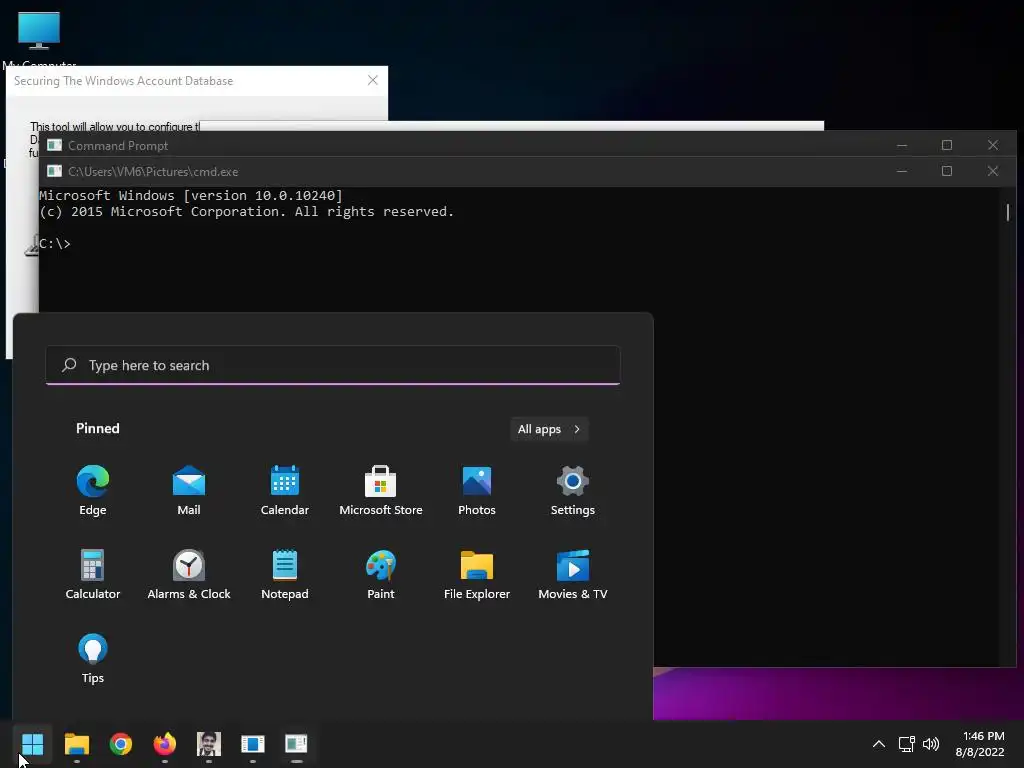
Task: Open the clock and date flyout
Action: click(980, 744)
